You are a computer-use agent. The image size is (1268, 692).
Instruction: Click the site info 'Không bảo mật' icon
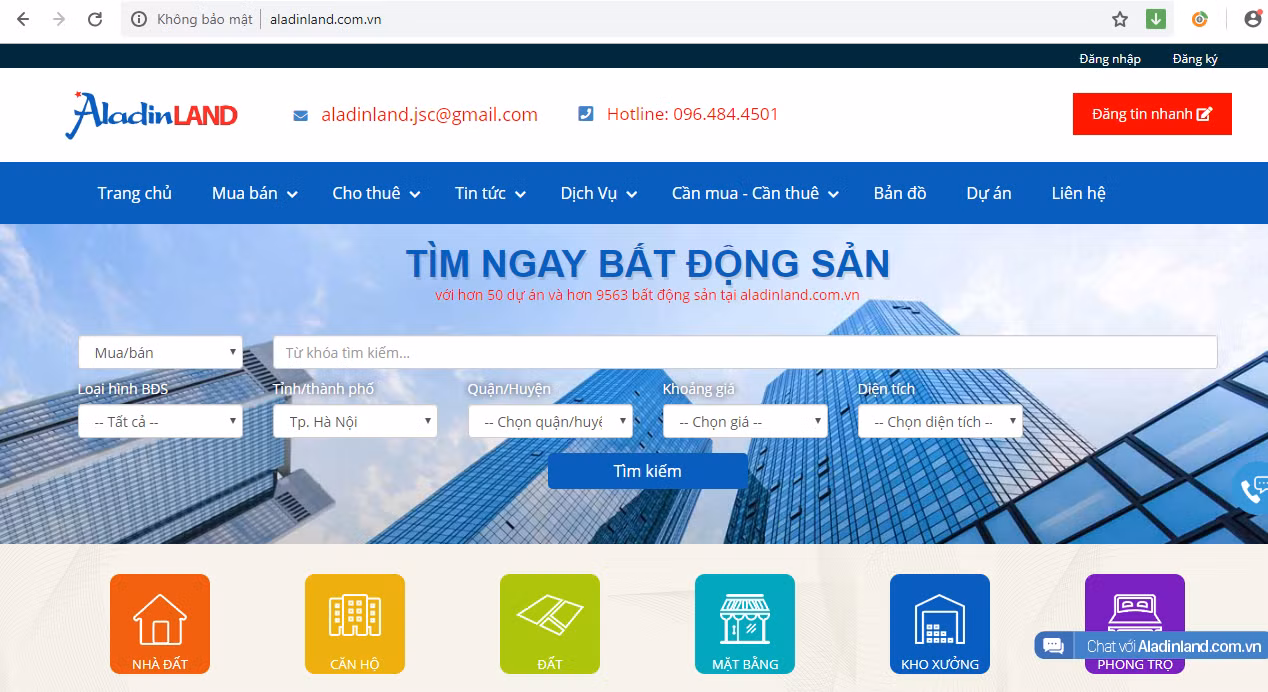coord(139,19)
